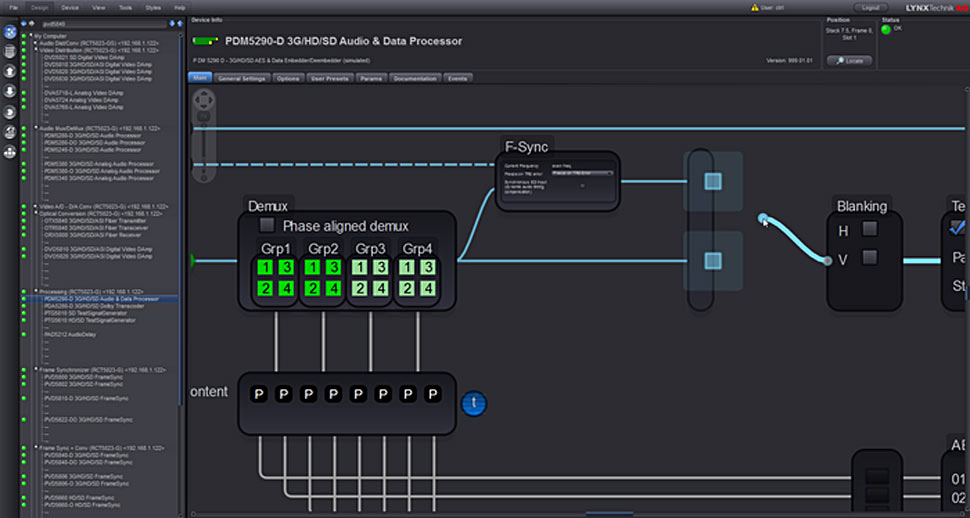This screenshot has width=970, height=518.
Task: Toggle channel 4 in Demux Grp1
Action: (286, 288)
